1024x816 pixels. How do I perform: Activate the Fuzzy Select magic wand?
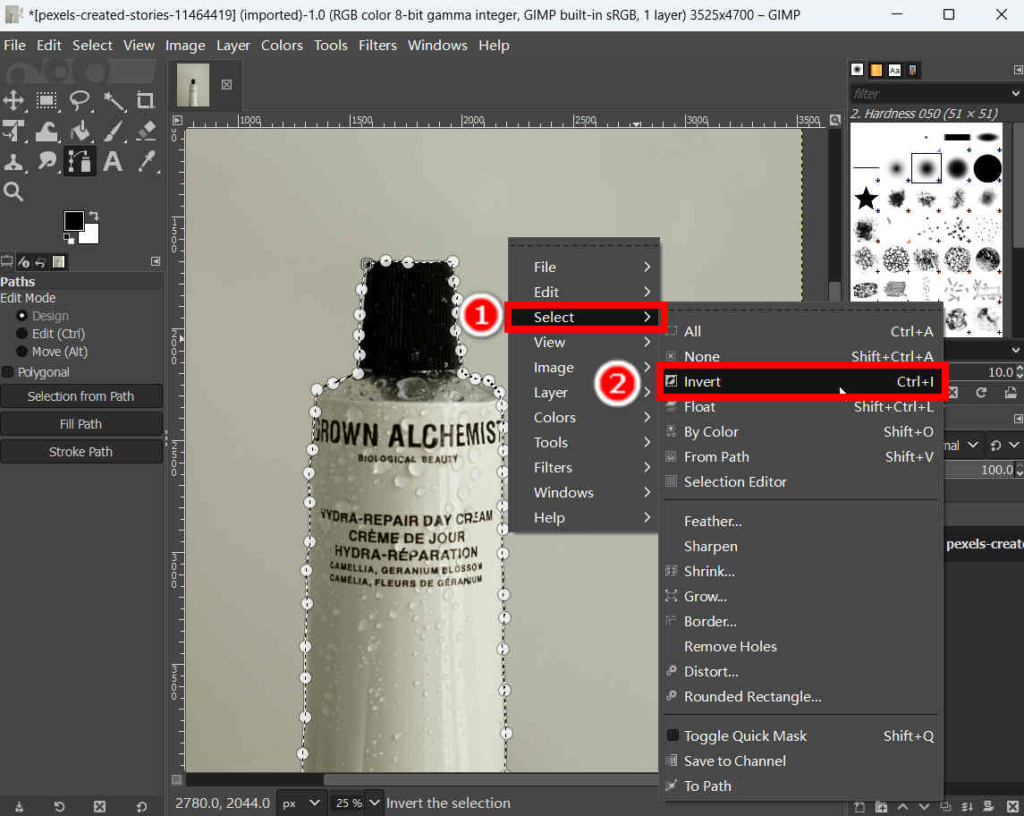point(113,100)
